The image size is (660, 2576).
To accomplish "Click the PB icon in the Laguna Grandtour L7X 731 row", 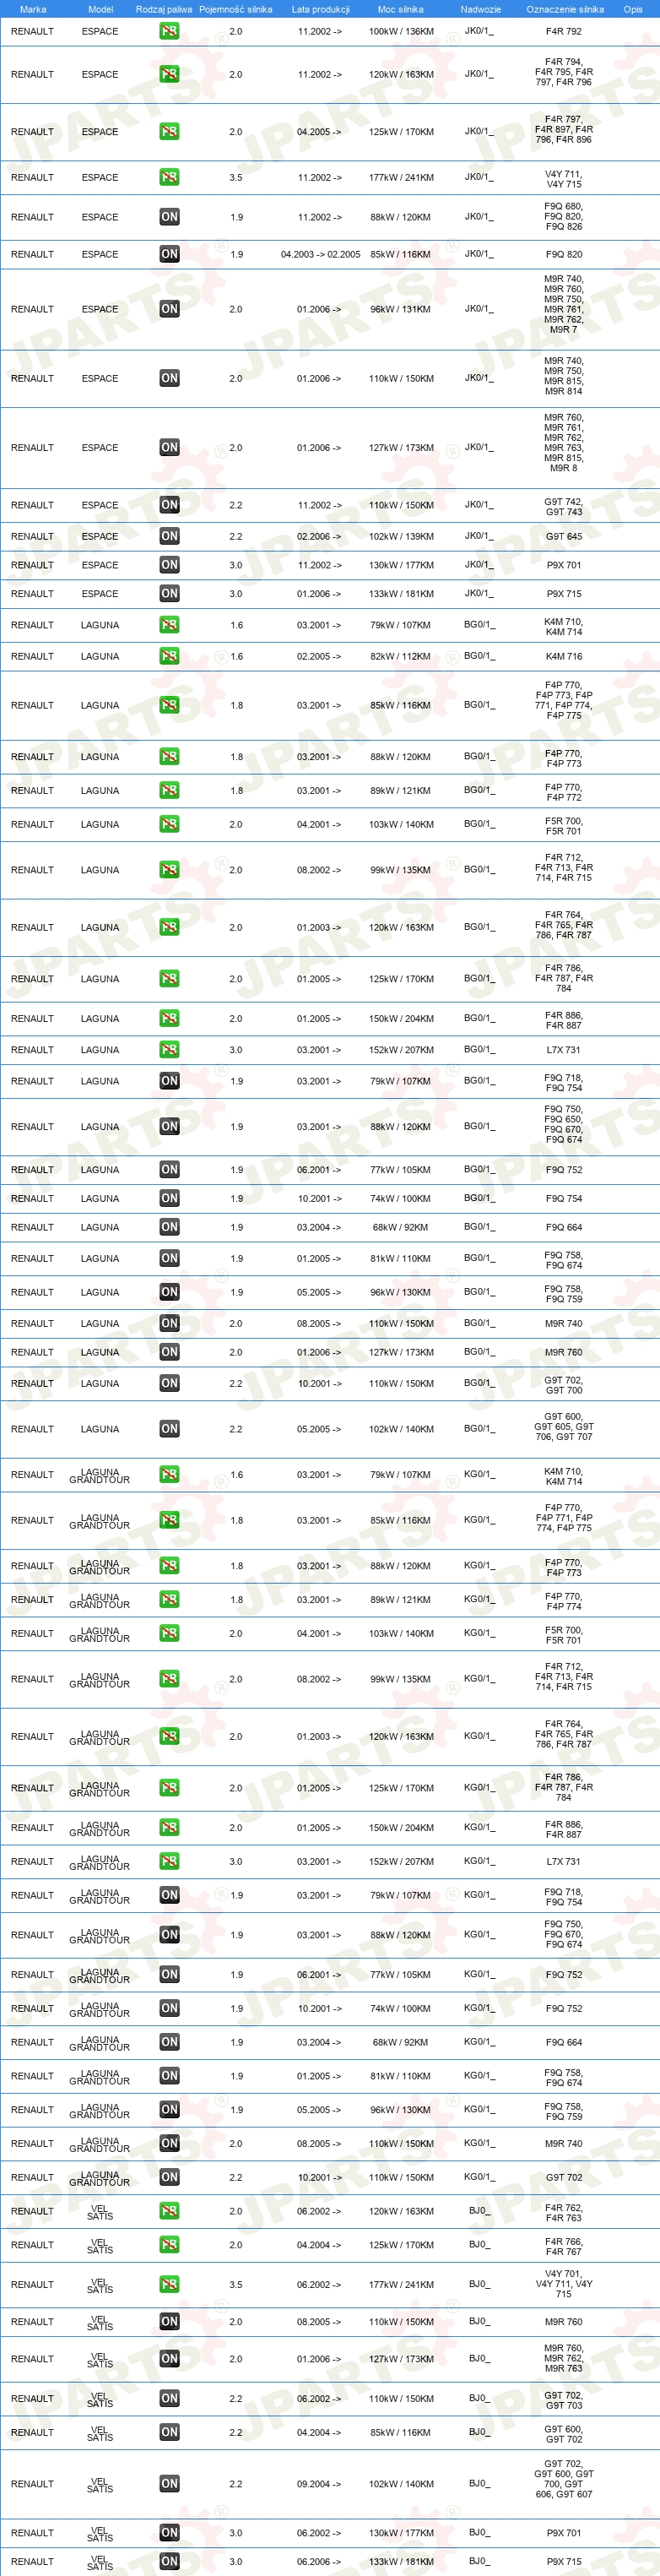I will pyautogui.click(x=169, y=1861).
